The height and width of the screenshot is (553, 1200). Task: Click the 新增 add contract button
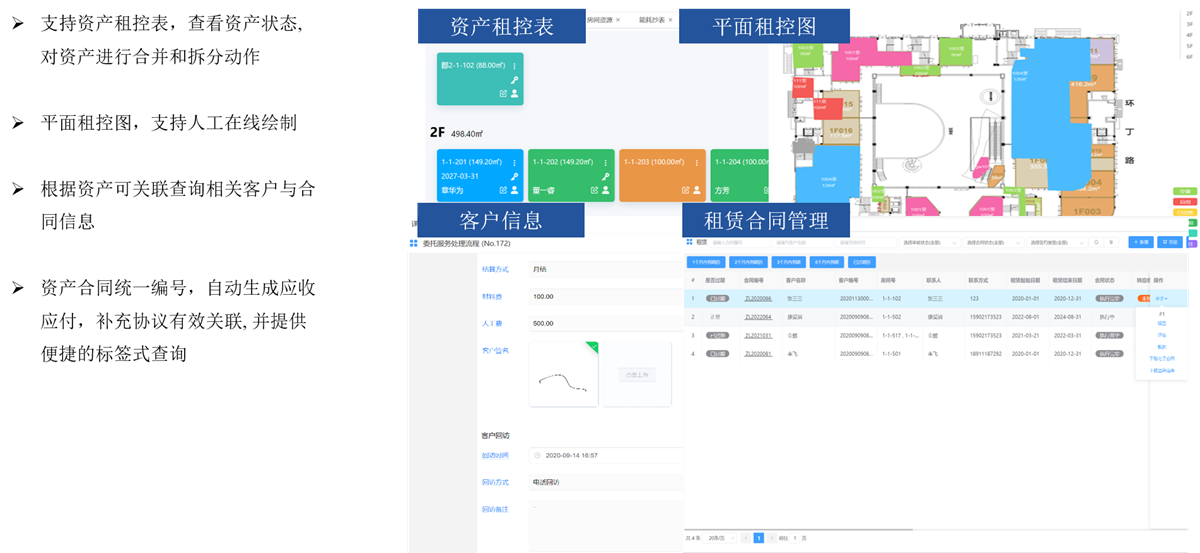point(1140,242)
